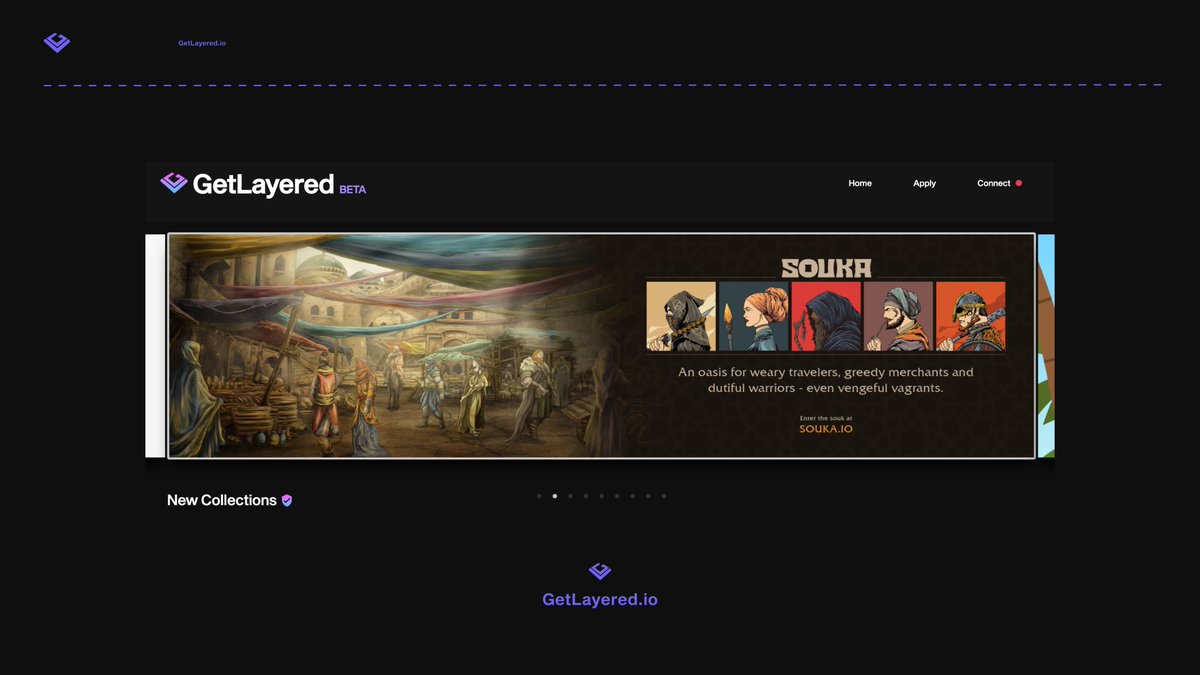Click the logo icon above the large GetLayered.io text

600,571
